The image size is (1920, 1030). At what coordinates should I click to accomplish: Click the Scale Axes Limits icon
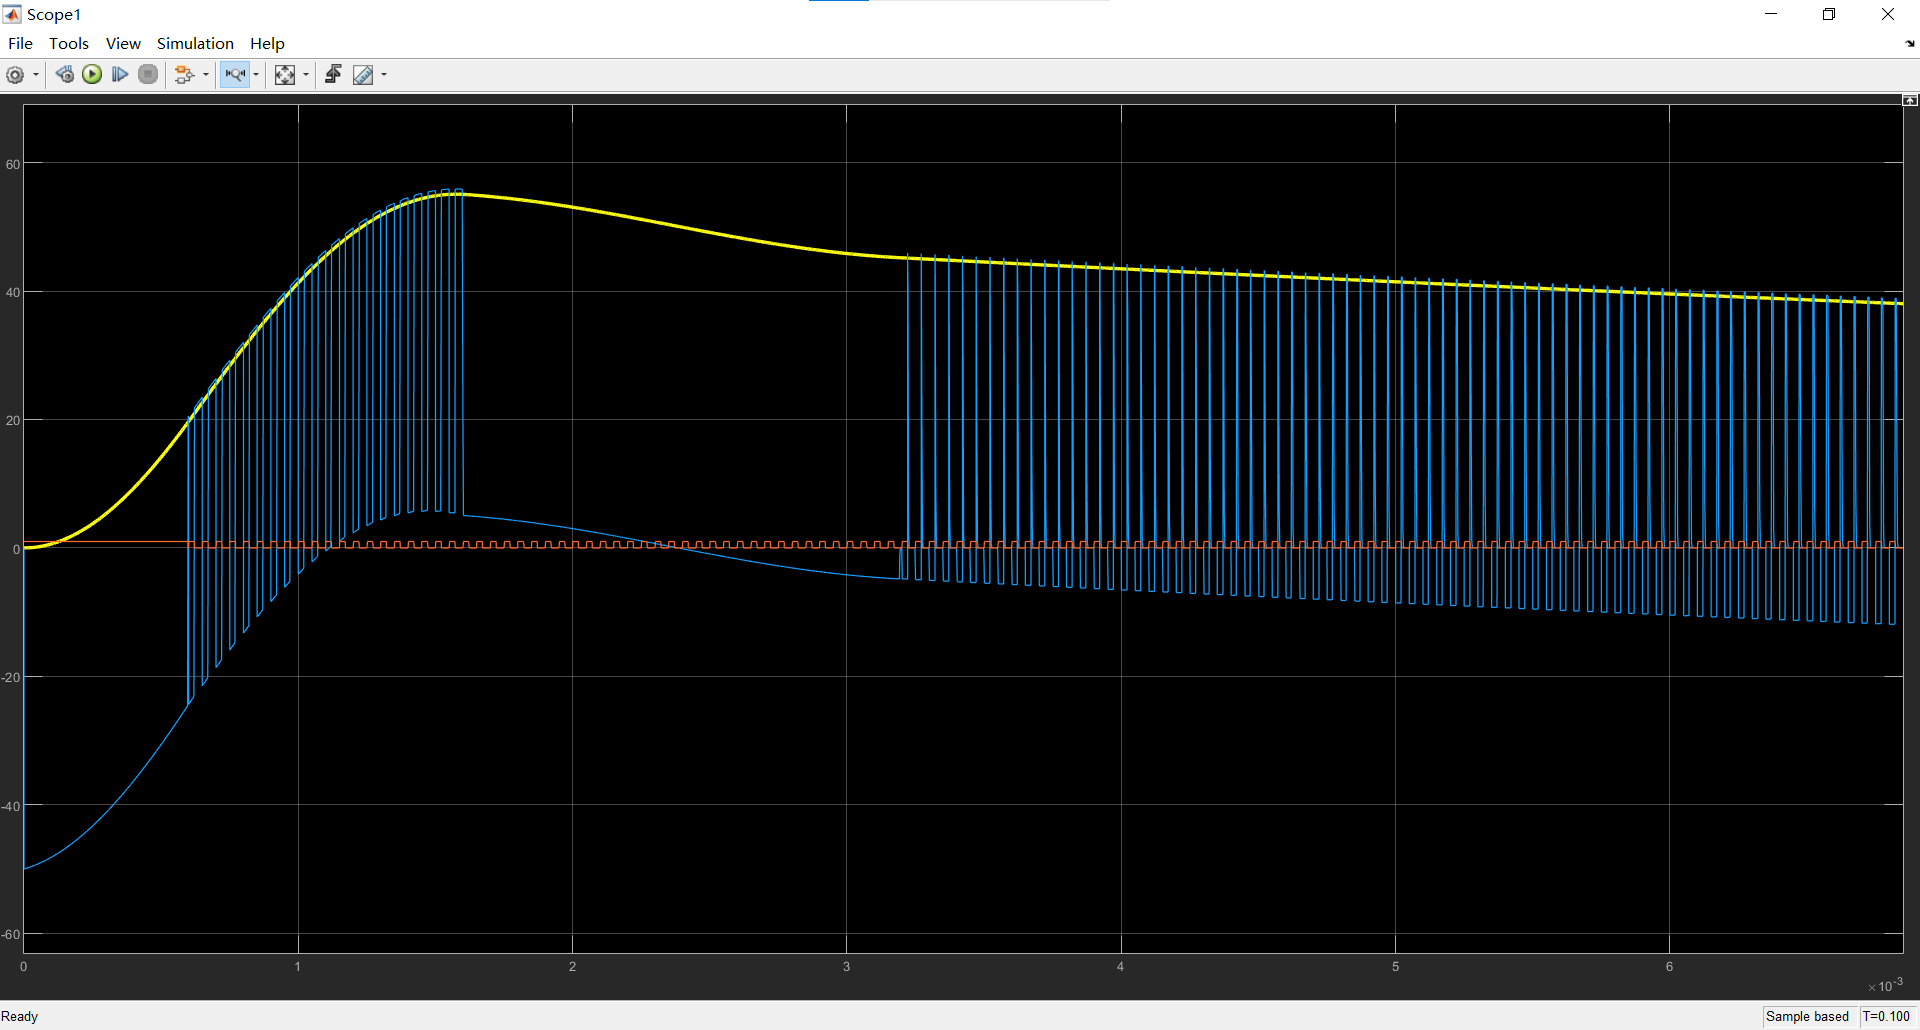tap(285, 75)
